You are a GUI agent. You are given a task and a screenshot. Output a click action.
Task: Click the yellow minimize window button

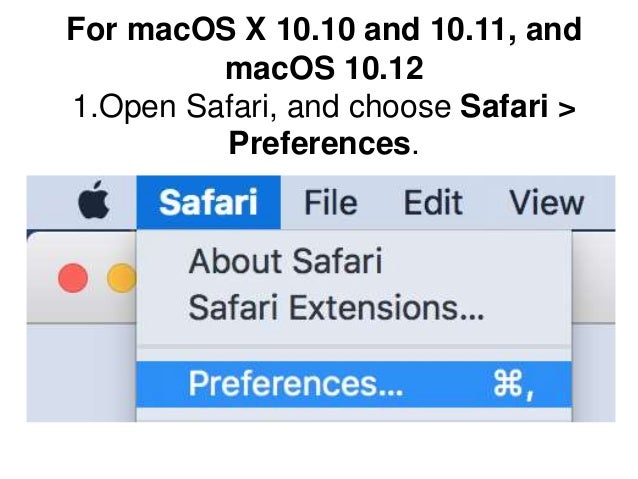tap(121, 278)
